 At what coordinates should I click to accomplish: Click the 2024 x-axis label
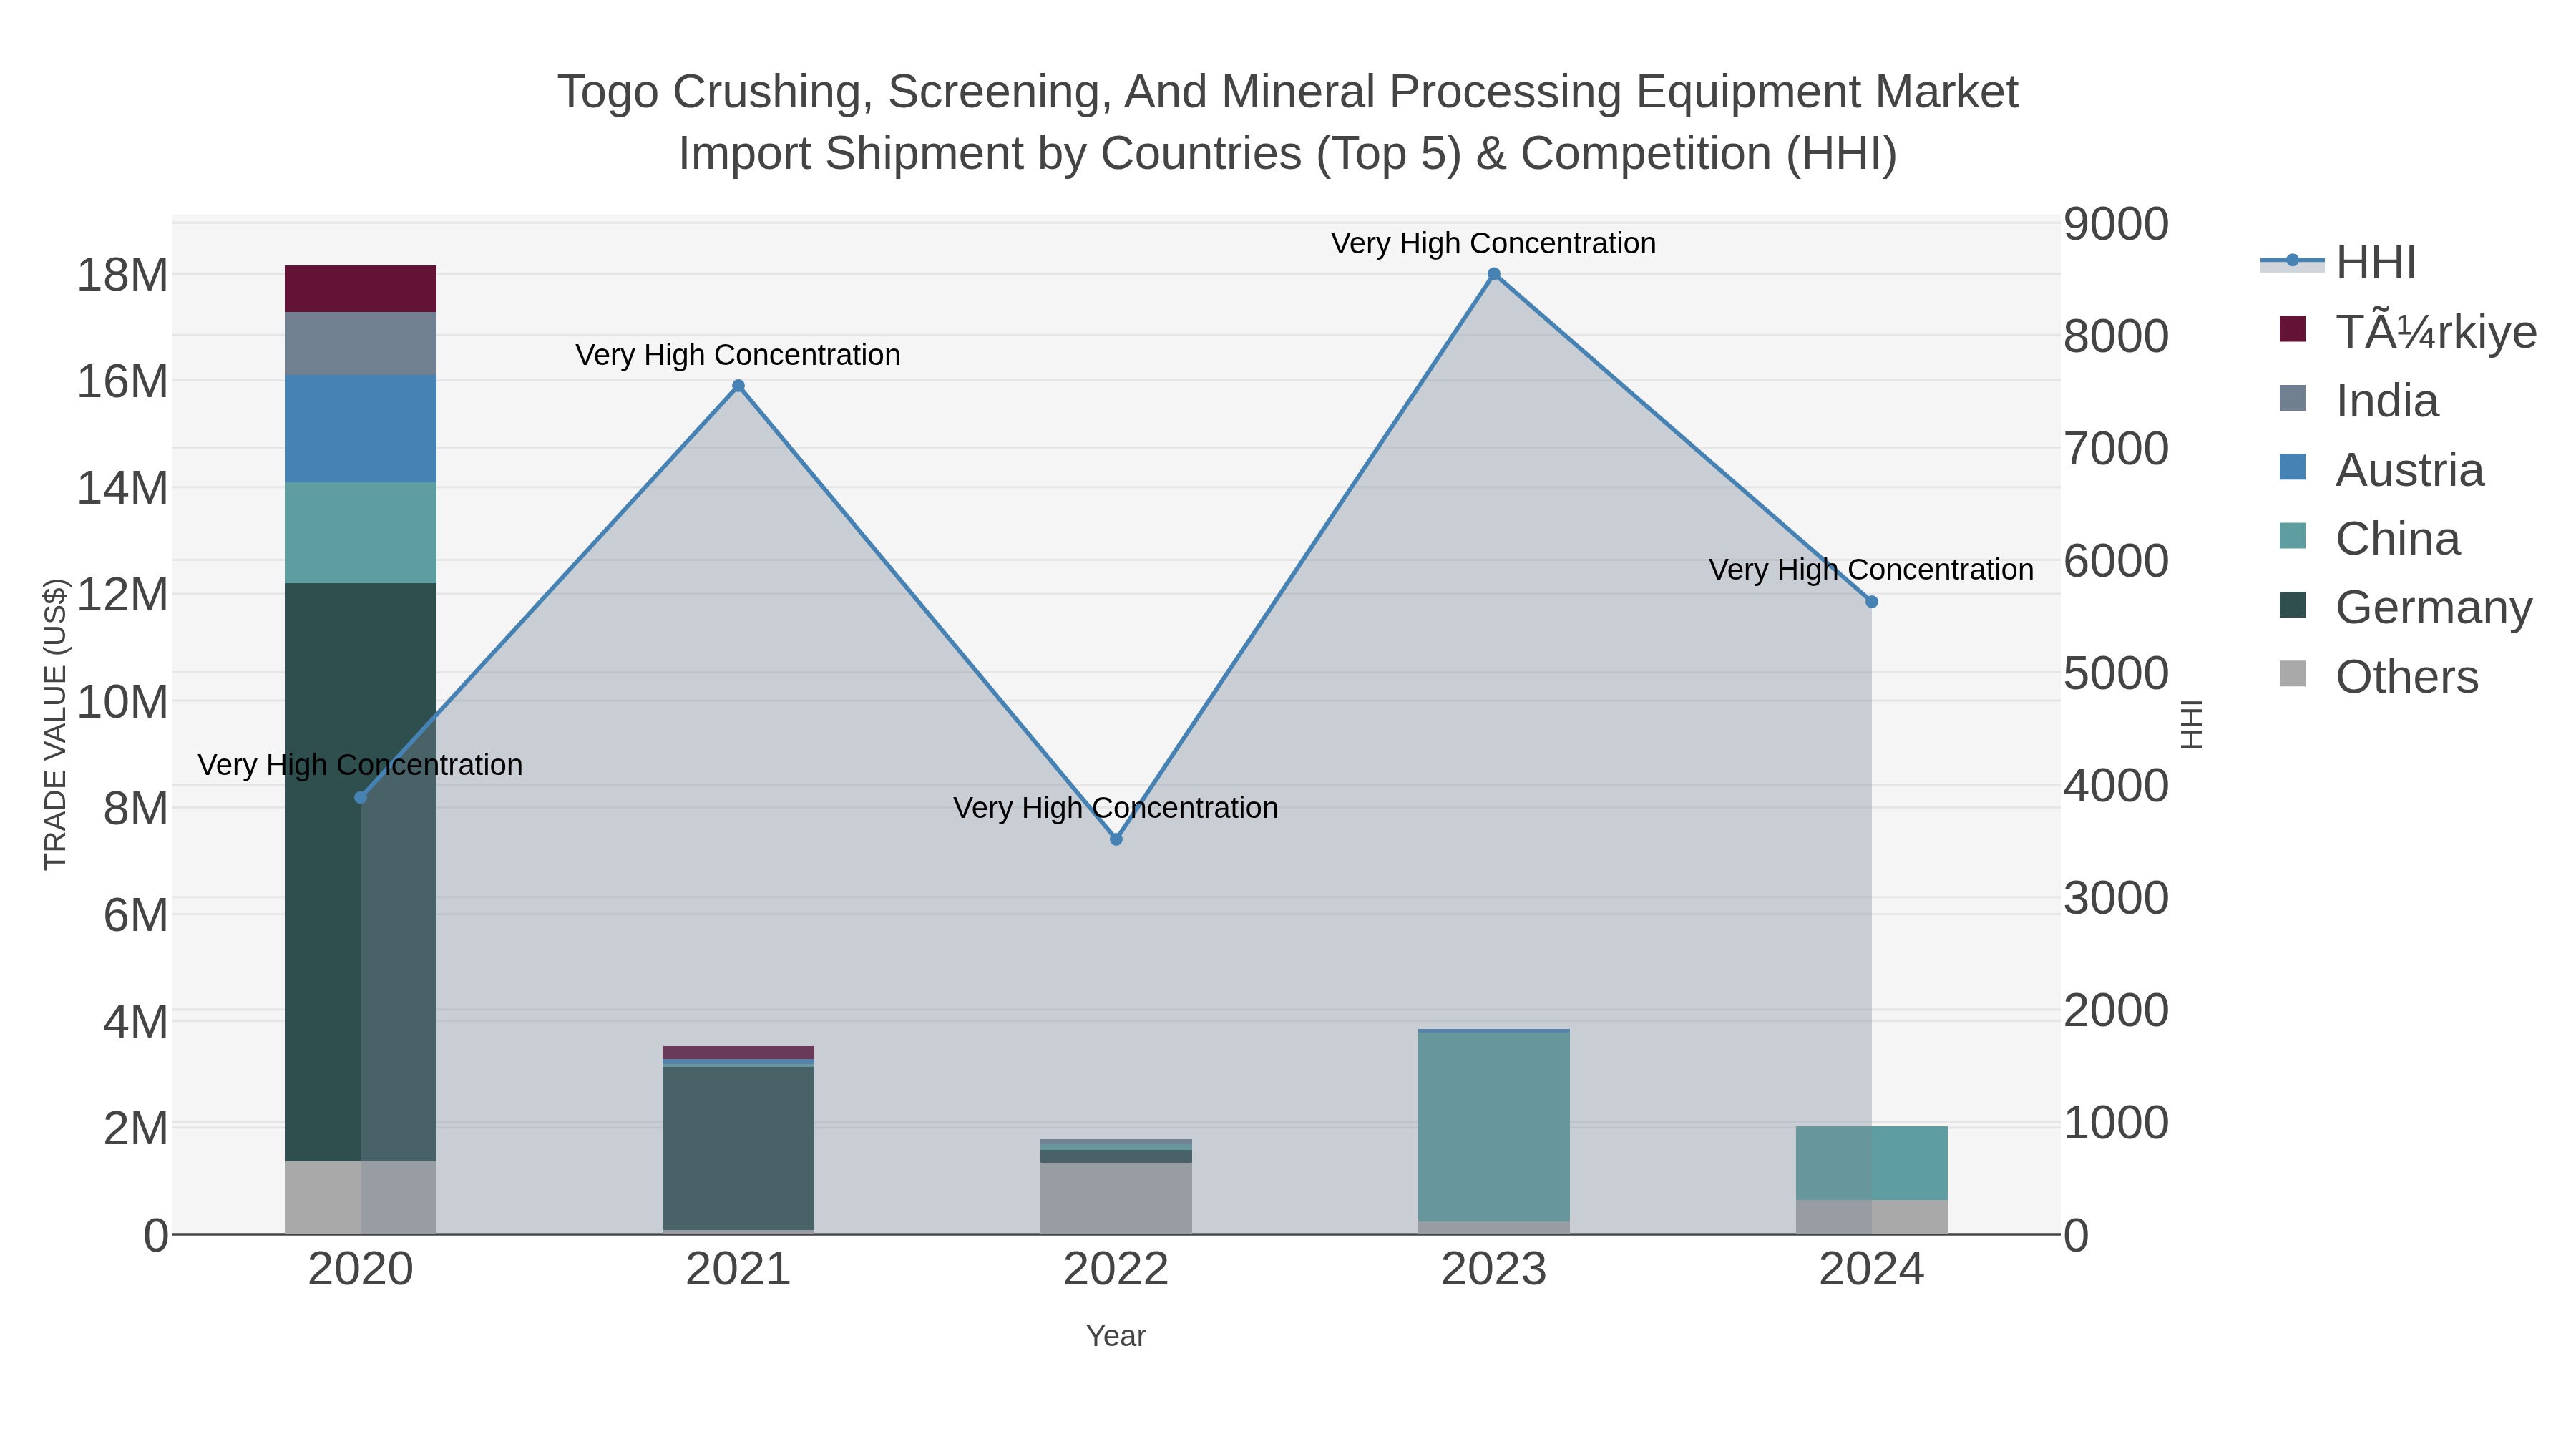[x=1872, y=1270]
